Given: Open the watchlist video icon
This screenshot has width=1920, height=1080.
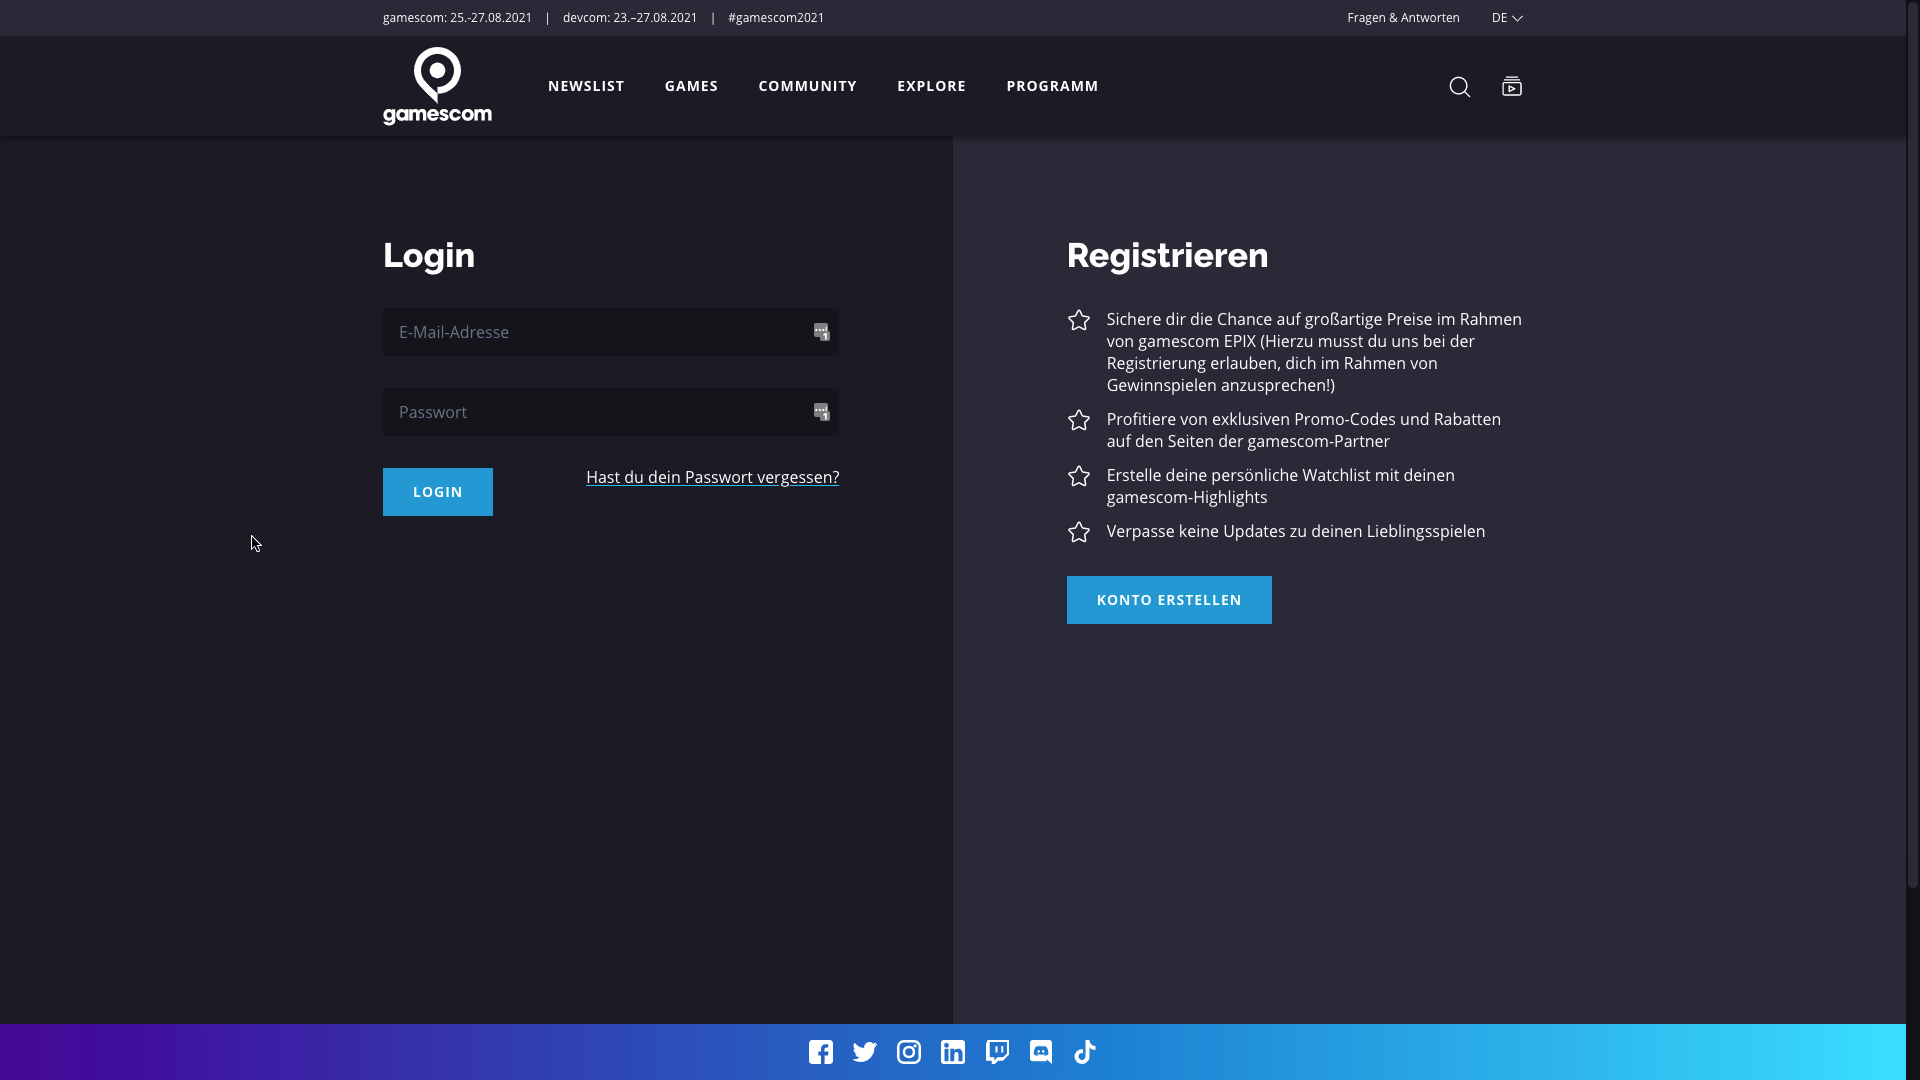Looking at the screenshot, I should [1512, 86].
